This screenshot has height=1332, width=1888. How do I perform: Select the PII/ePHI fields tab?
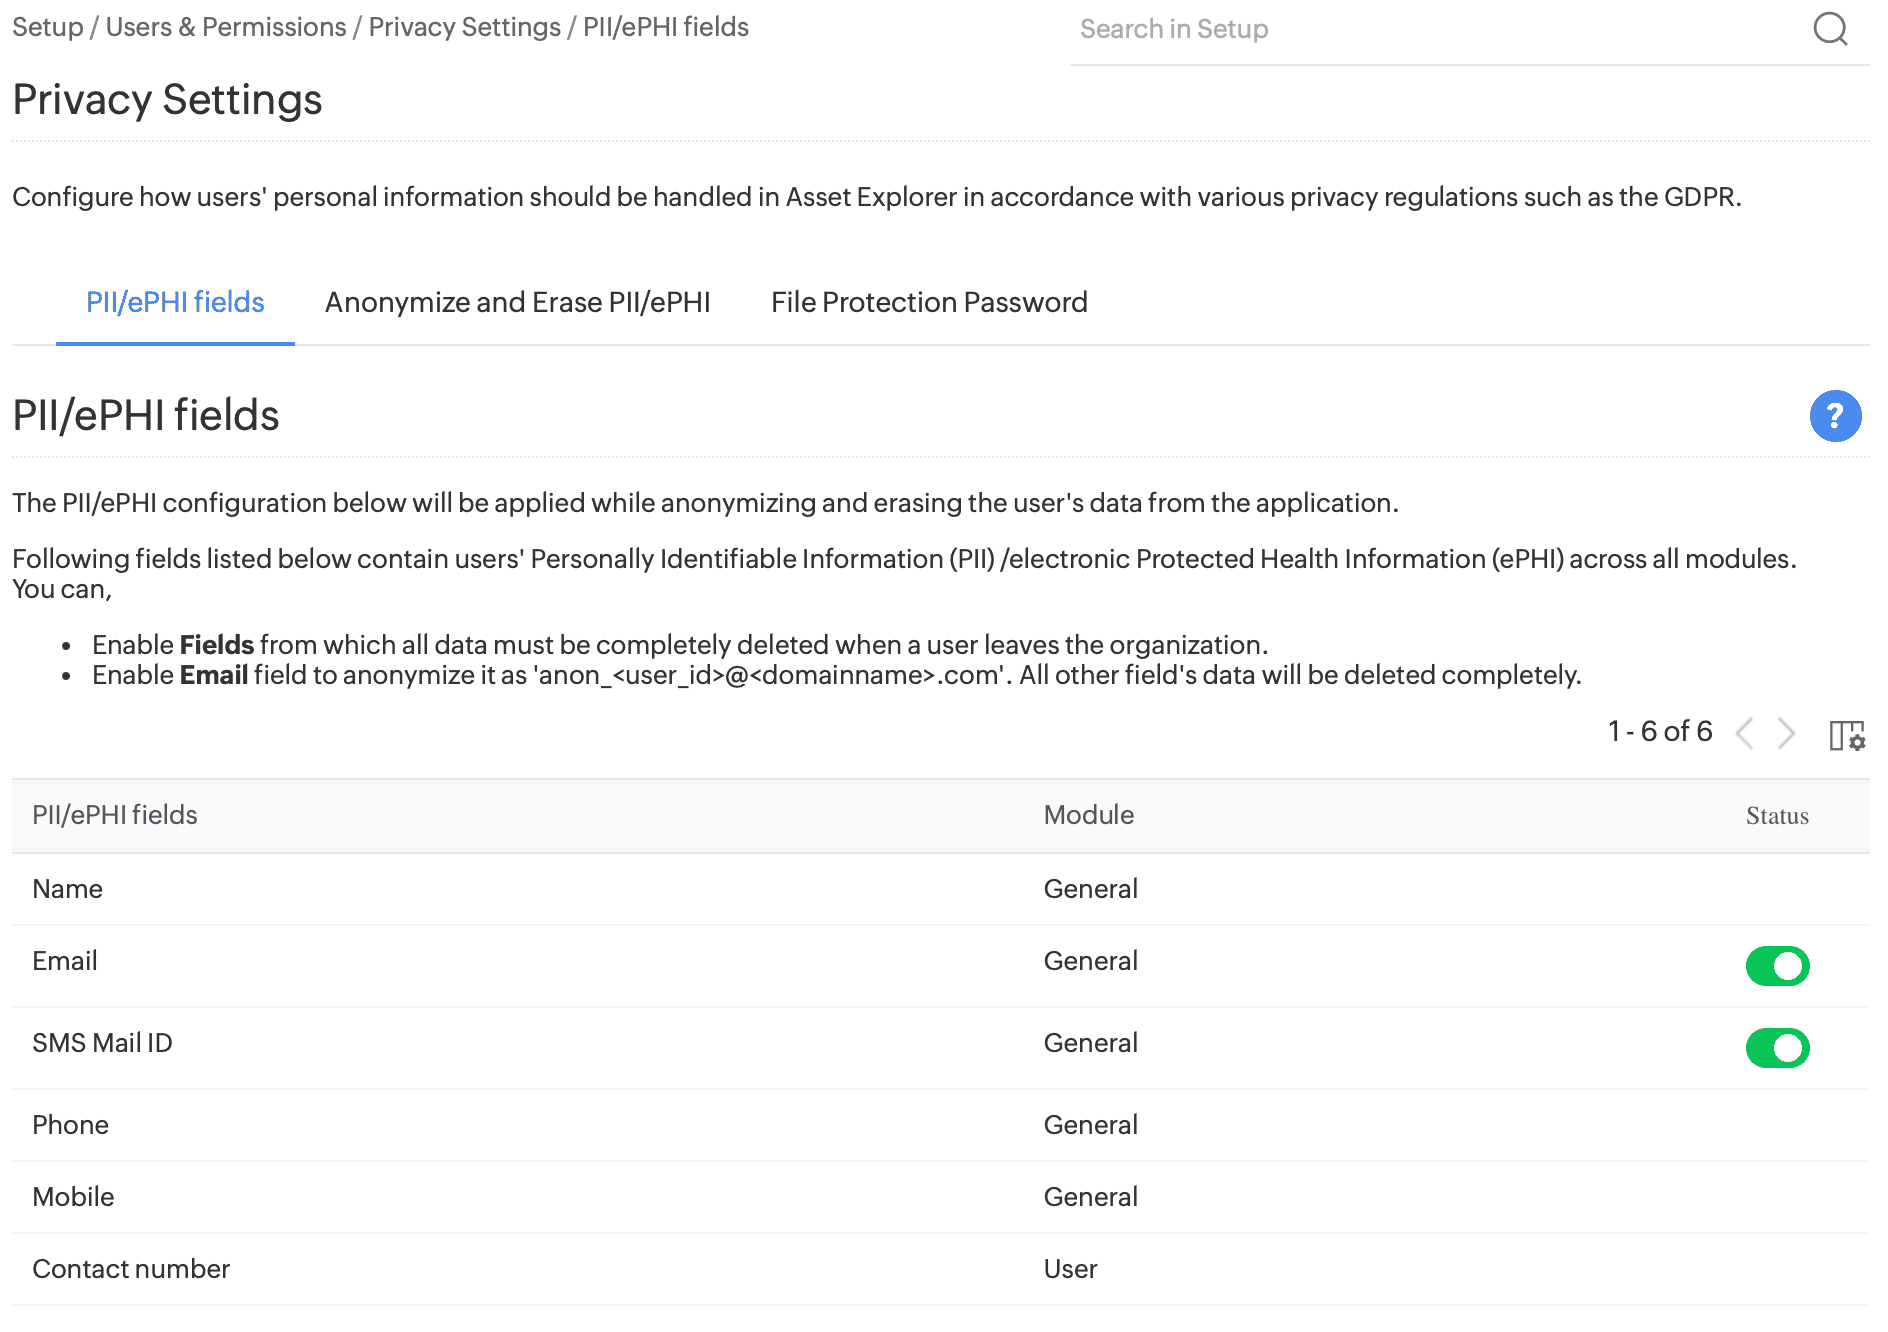coord(175,302)
